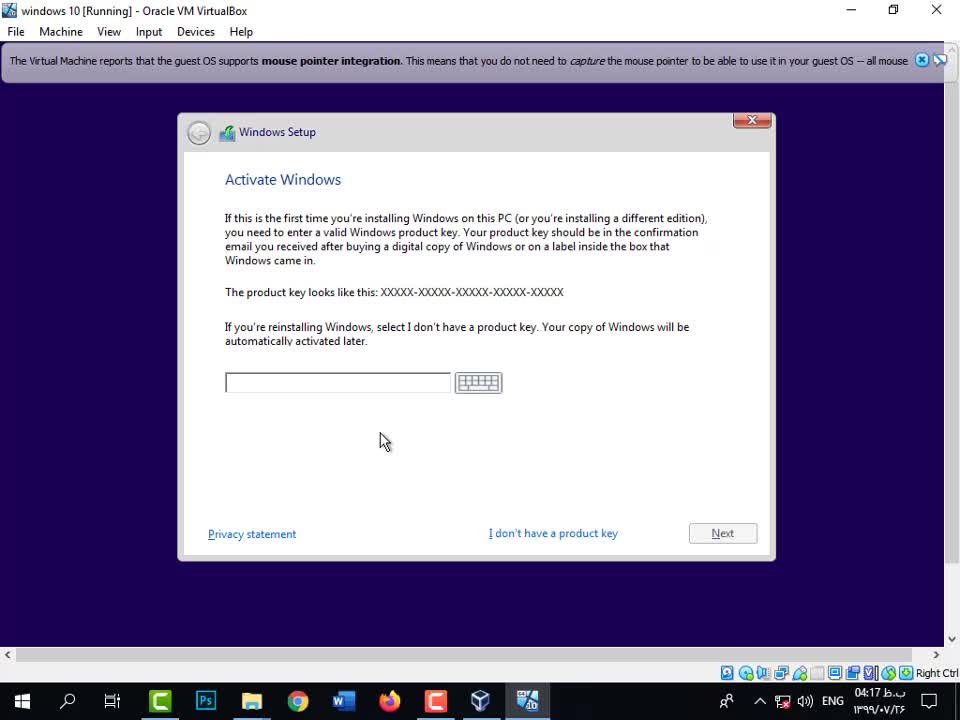960x720 pixels.
Task: Open the View menu in VirtualBox
Action: [x=109, y=32]
